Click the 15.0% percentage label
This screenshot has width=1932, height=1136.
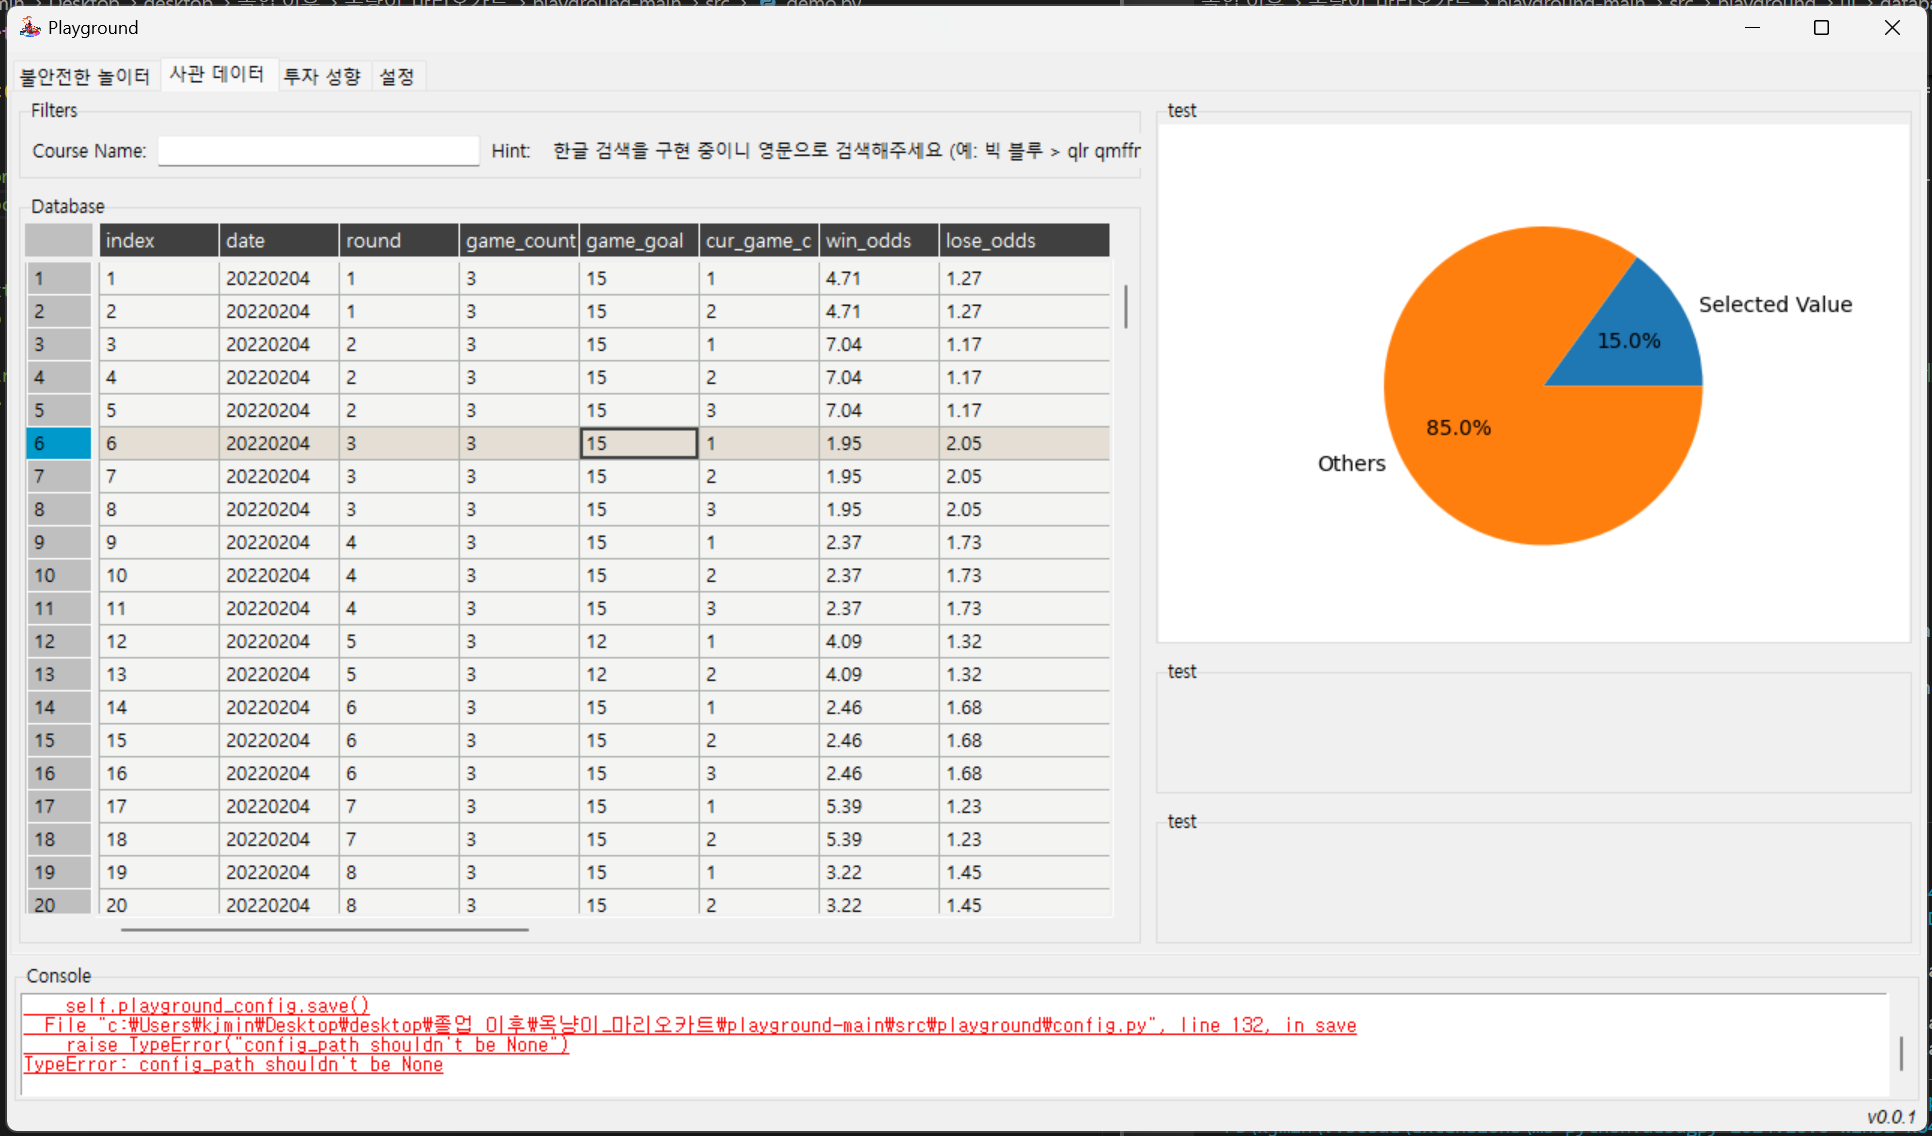(1629, 340)
